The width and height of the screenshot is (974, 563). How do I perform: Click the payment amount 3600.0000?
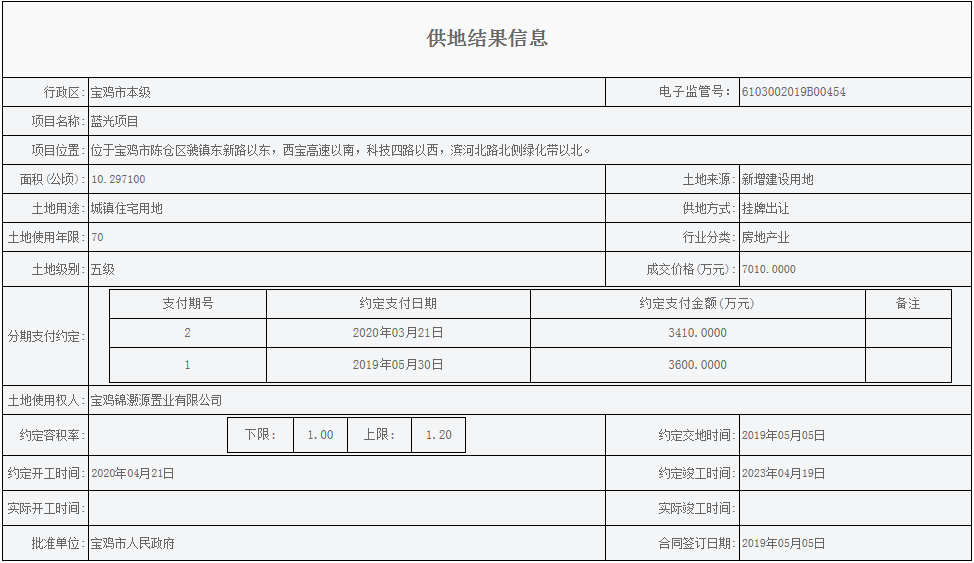[697, 365]
